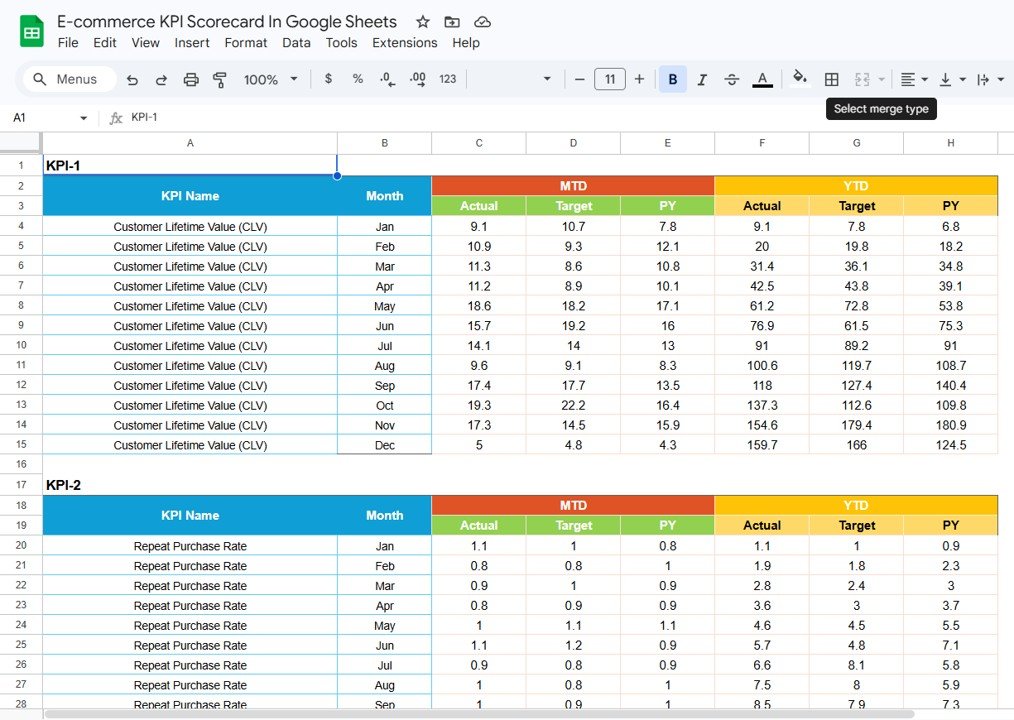Open the zoom level dropdown
The image size is (1014, 720).
point(269,79)
